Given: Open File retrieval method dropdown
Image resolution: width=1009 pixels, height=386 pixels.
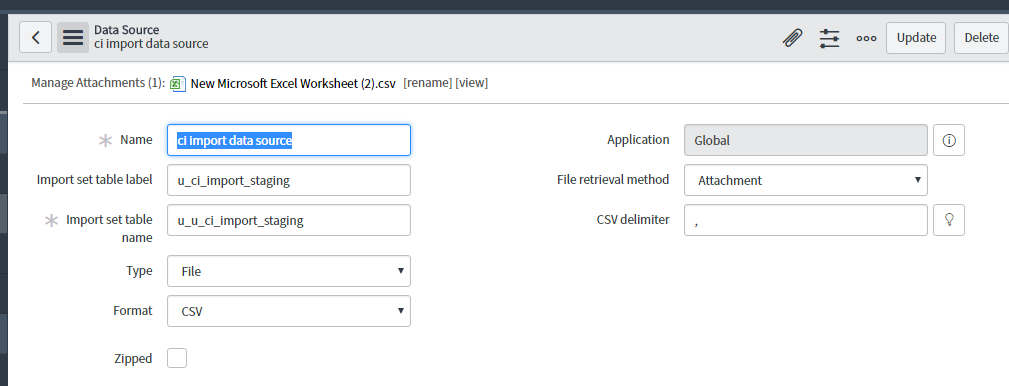Looking at the screenshot, I should [806, 180].
